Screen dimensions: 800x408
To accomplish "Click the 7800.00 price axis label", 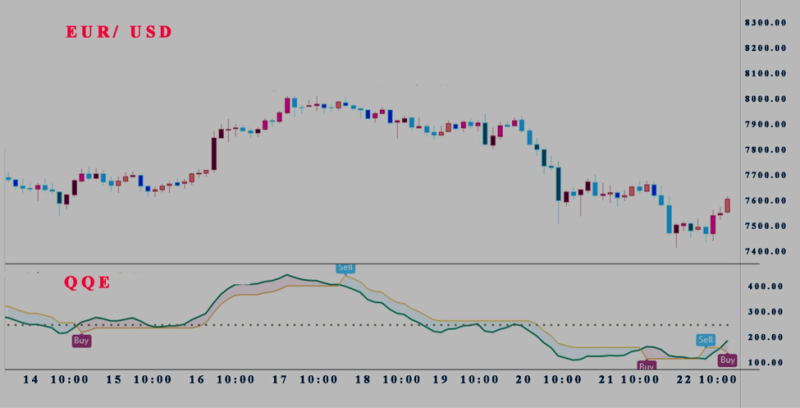I will click(x=765, y=150).
